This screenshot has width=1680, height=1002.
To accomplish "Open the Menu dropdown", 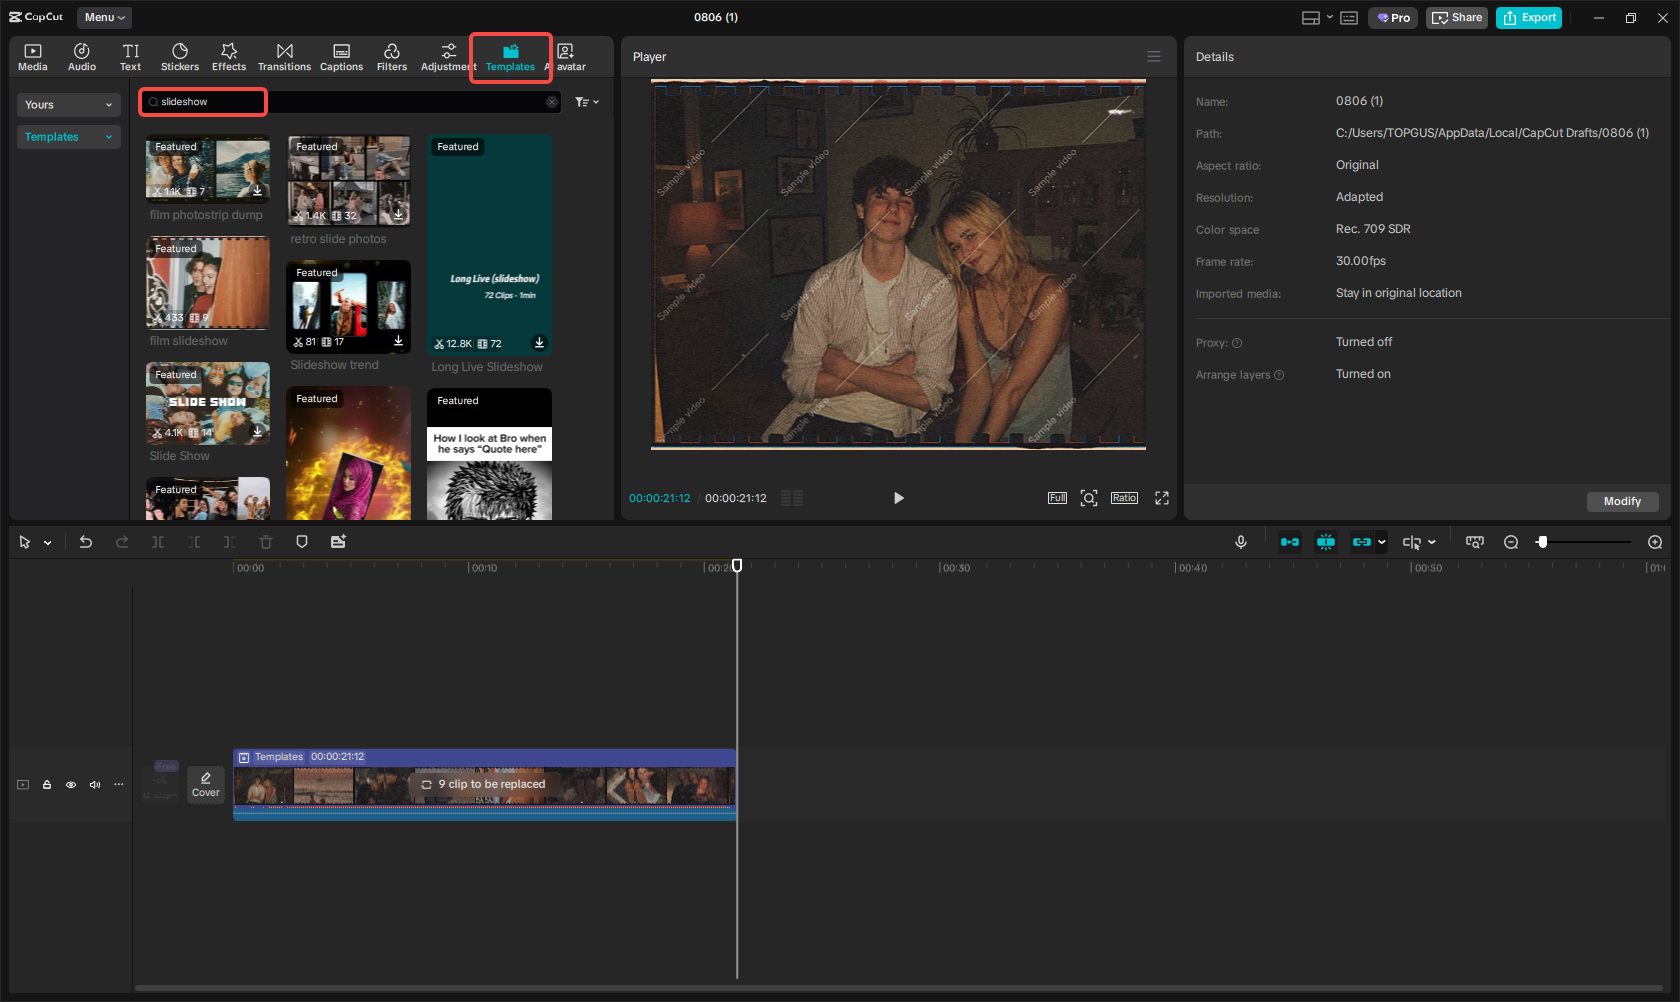I will click(x=103, y=17).
